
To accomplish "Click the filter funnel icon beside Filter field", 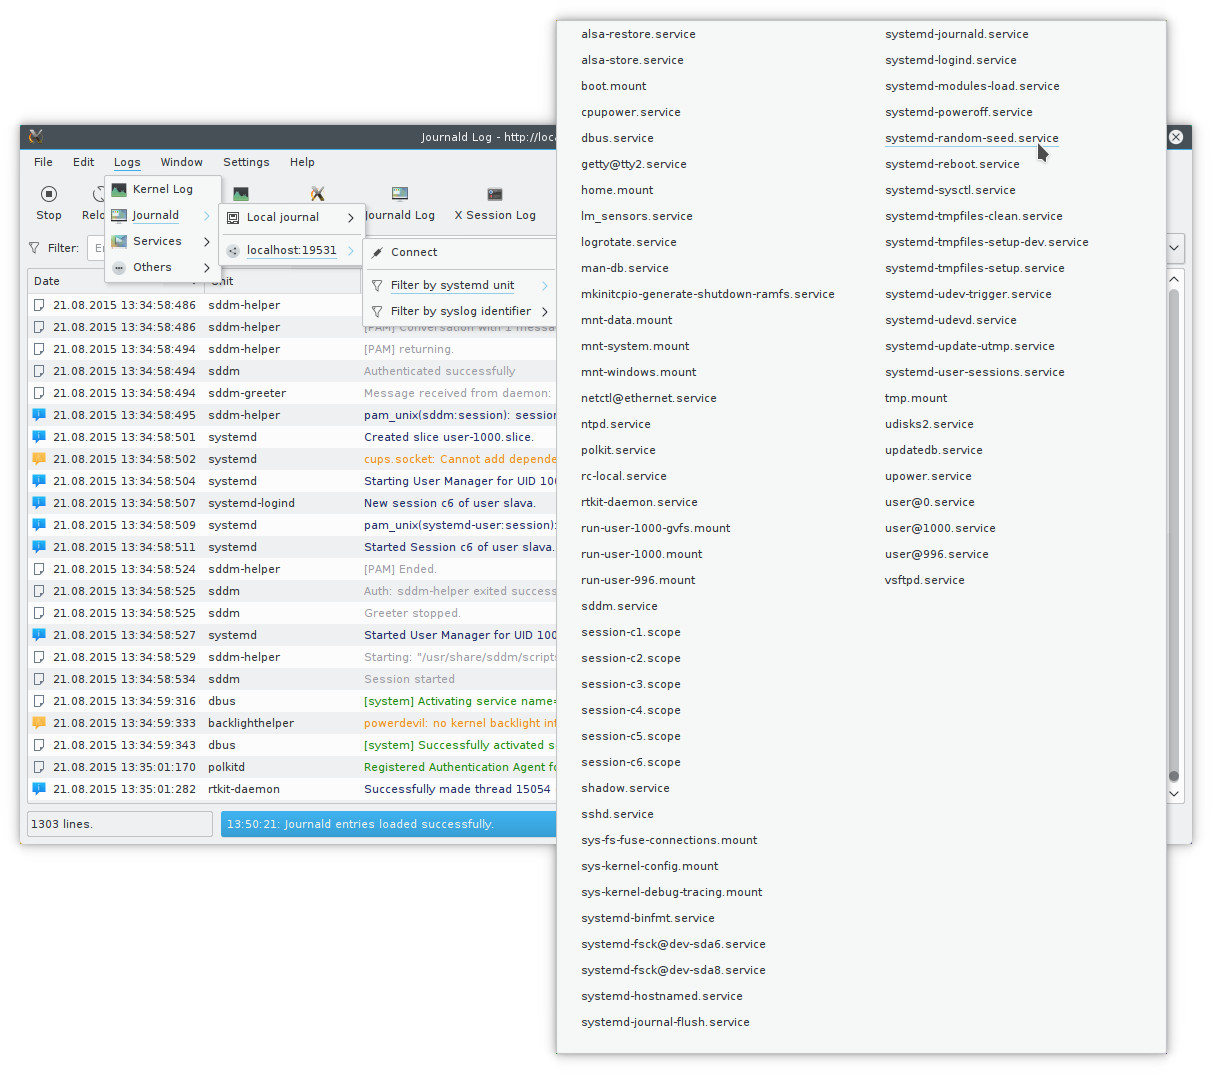I will (33, 248).
